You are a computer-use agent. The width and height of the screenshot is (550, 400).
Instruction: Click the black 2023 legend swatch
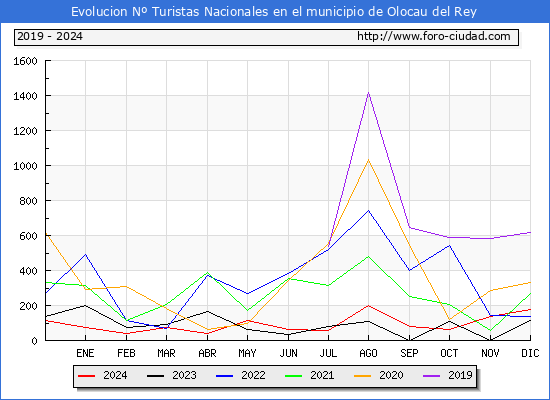coord(155,376)
